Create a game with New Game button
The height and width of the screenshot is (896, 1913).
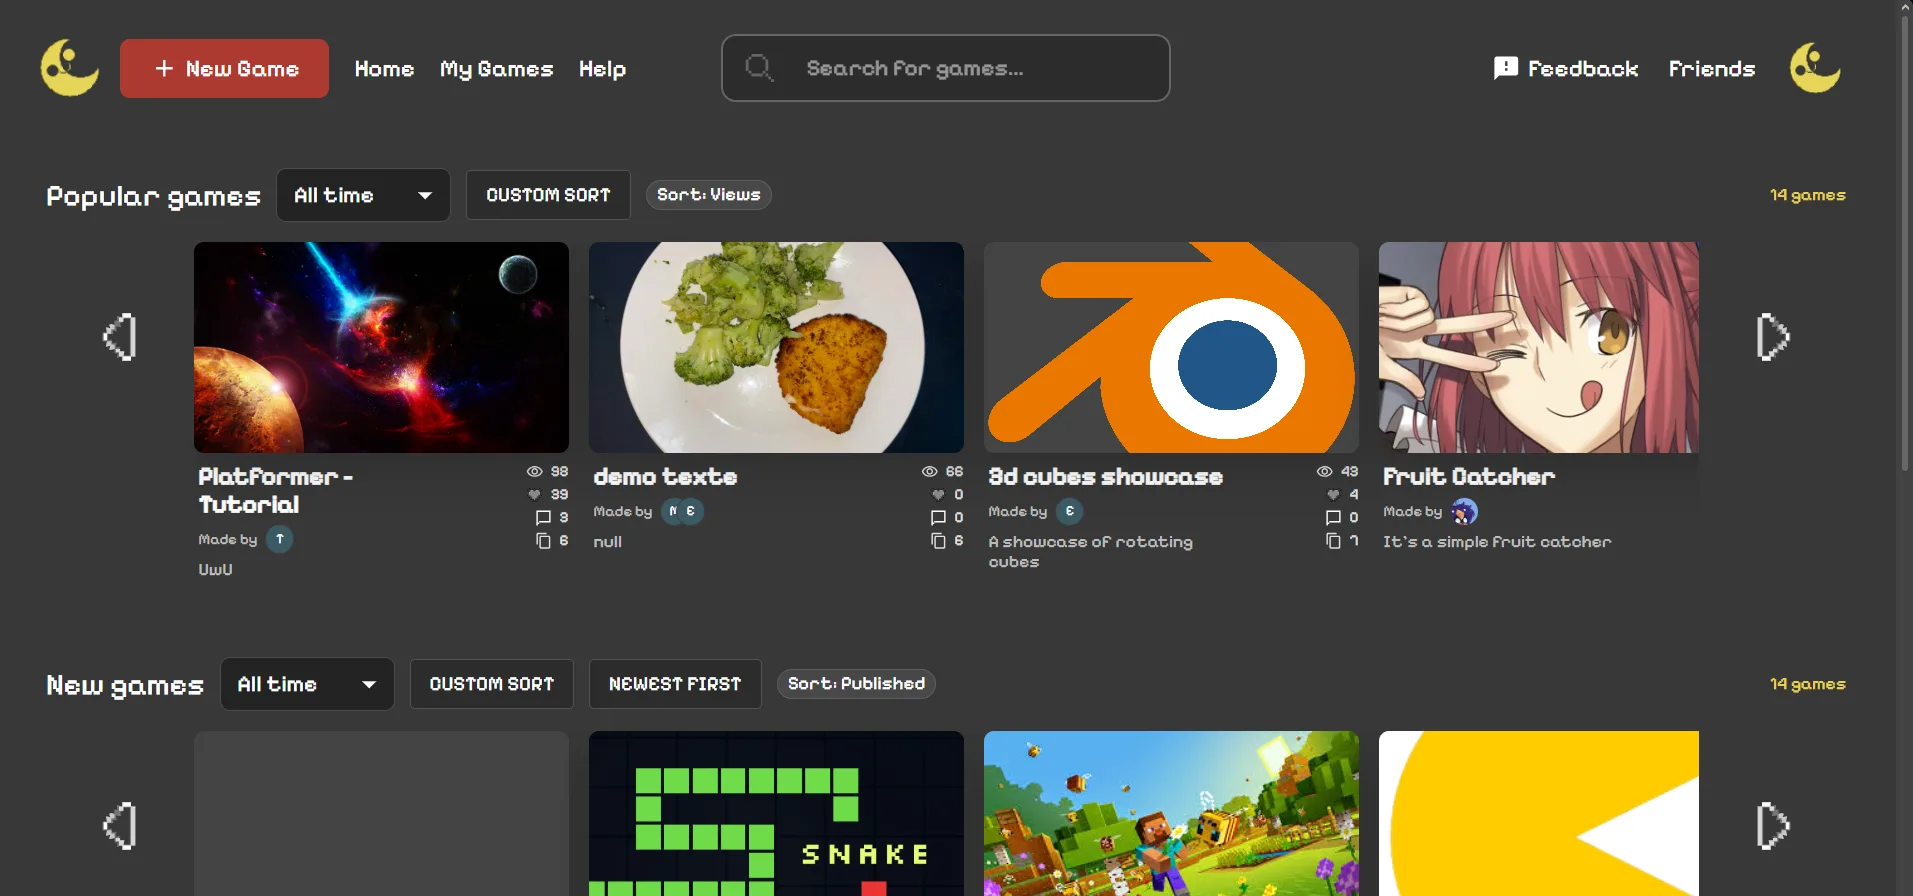click(x=224, y=68)
